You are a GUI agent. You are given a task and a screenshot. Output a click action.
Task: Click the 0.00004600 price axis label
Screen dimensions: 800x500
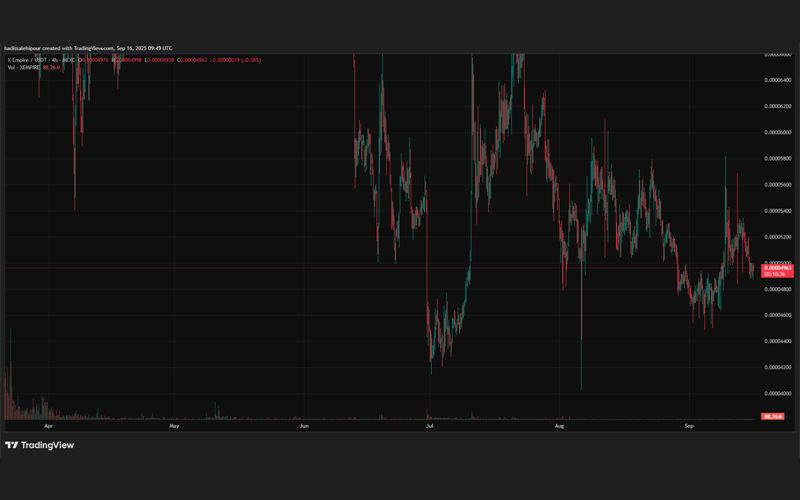[x=778, y=315]
